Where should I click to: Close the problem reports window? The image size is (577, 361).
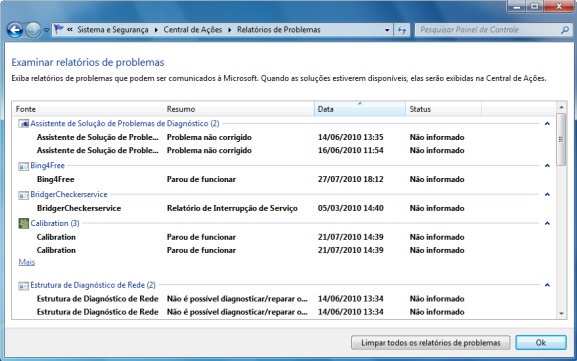[x=559, y=7]
